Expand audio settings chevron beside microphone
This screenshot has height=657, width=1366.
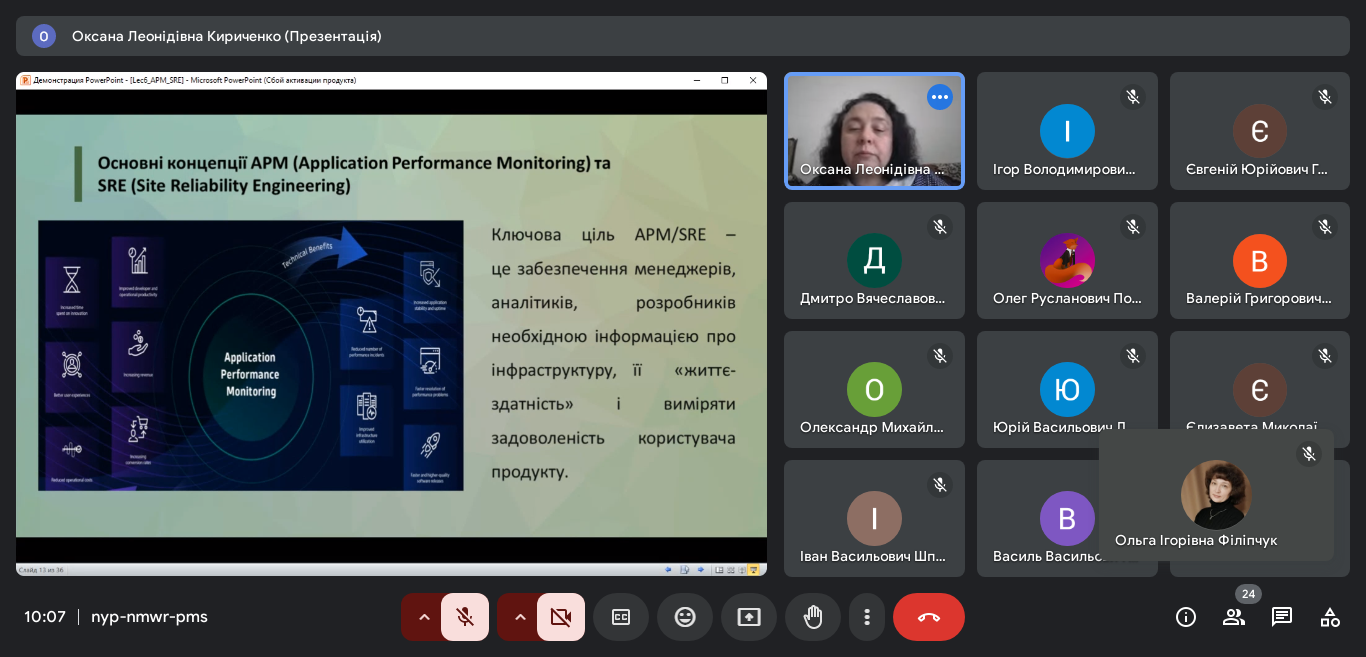click(424, 617)
